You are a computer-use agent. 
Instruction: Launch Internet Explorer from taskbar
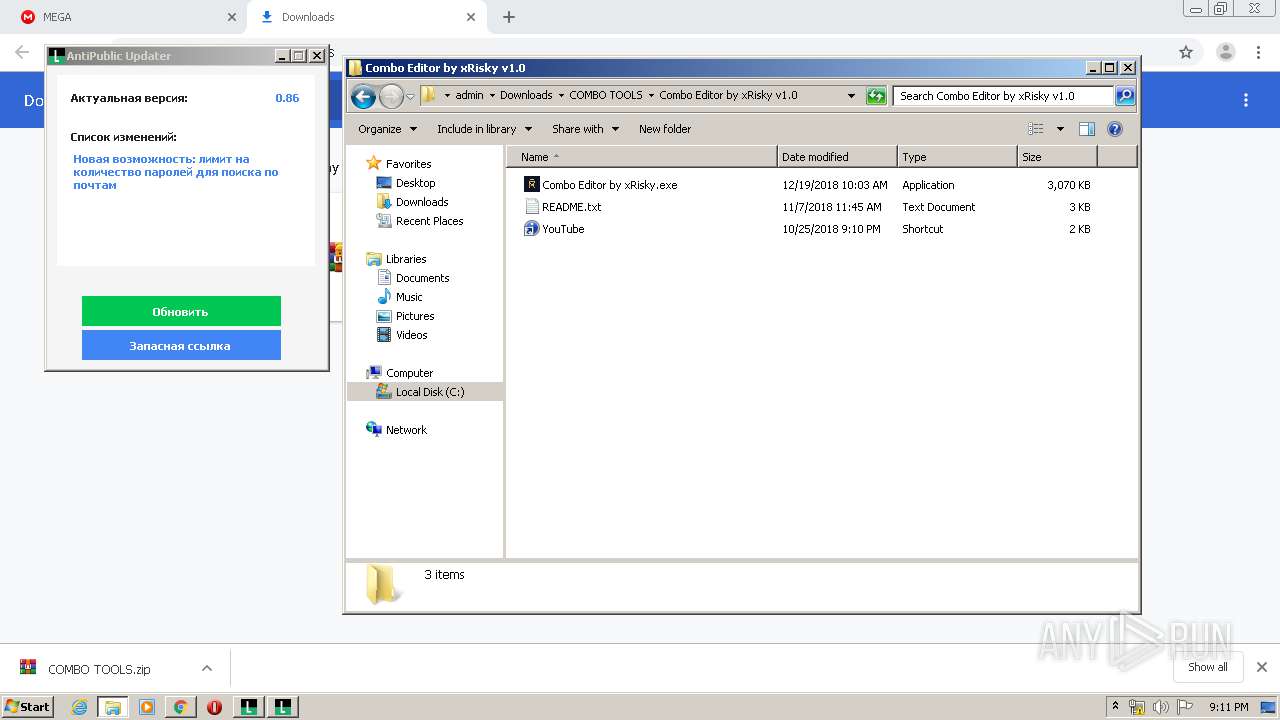[79, 707]
